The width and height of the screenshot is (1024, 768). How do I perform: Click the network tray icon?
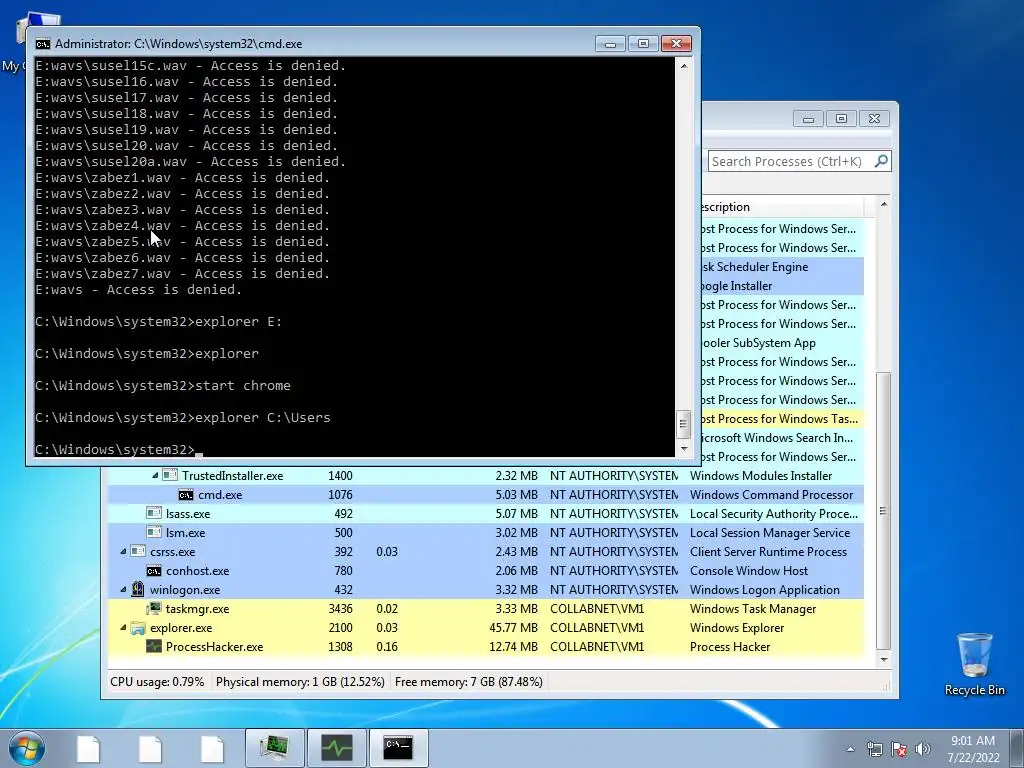pos(874,749)
